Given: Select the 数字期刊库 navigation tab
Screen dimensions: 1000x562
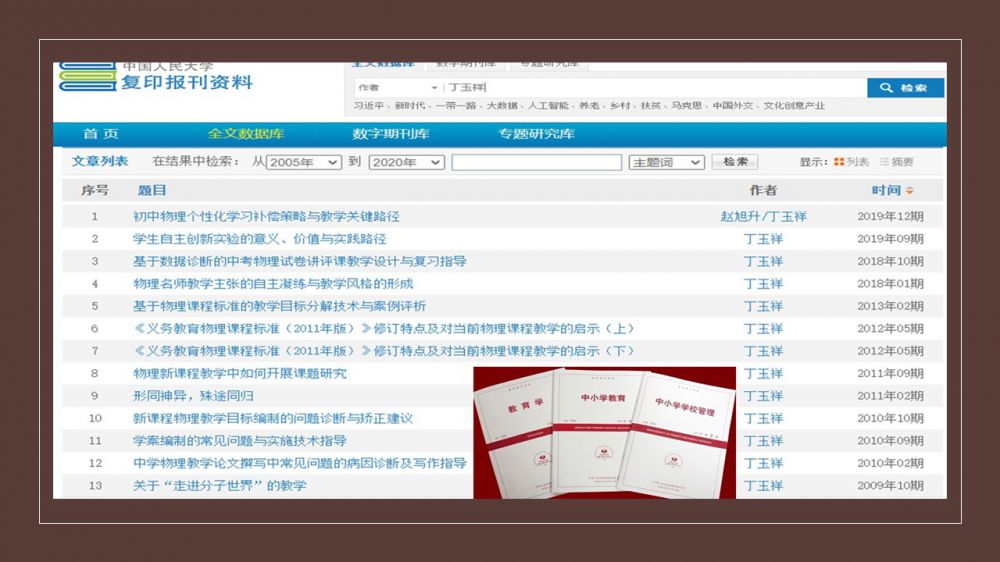Looking at the screenshot, I should pos(391,134).
